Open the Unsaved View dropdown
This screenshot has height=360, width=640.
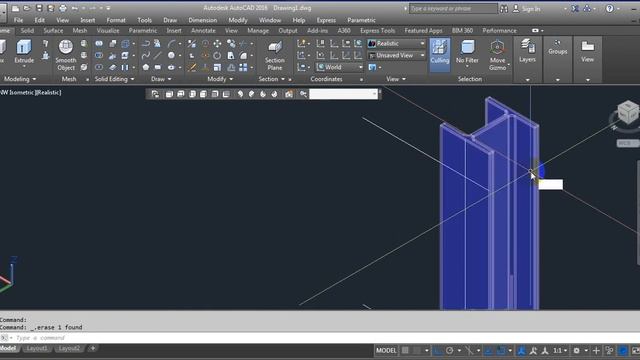[x=396, y=55]
